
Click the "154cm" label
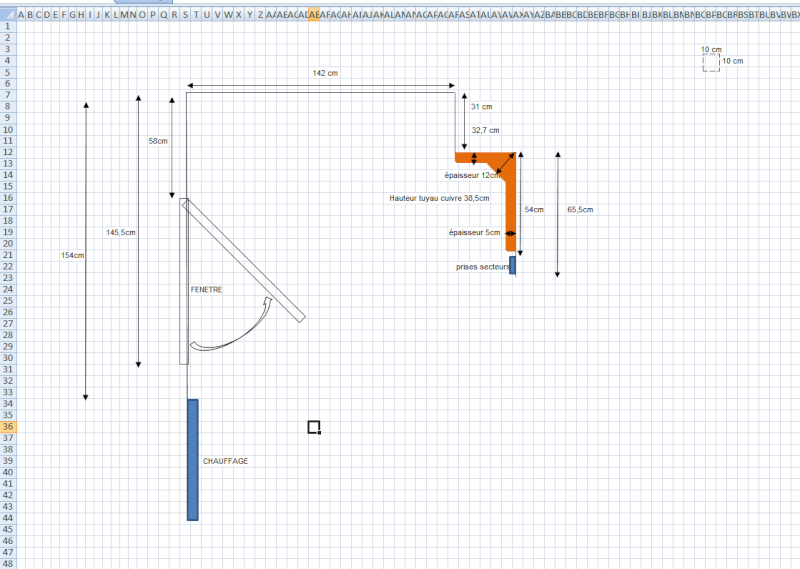pyautogui.click(x=72, y=255)
